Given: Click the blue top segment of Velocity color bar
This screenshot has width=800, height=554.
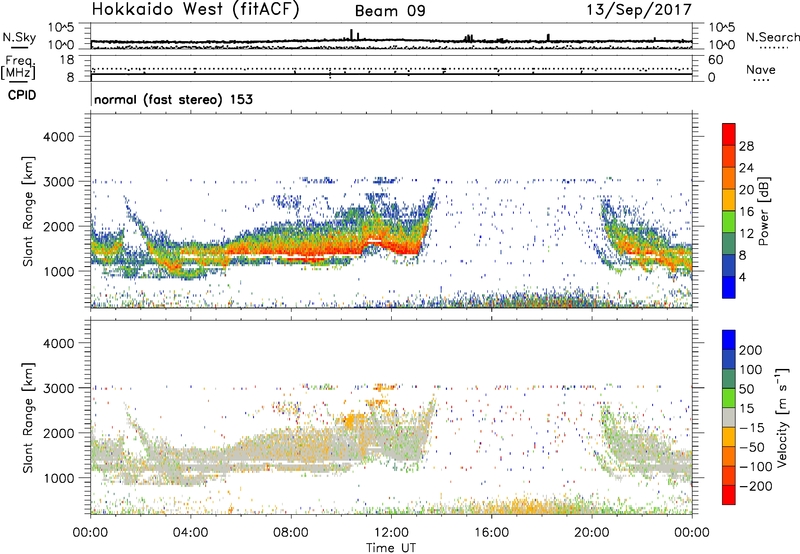Looking at the screenshot, I should pyautogui.click(x=729, y=340).
